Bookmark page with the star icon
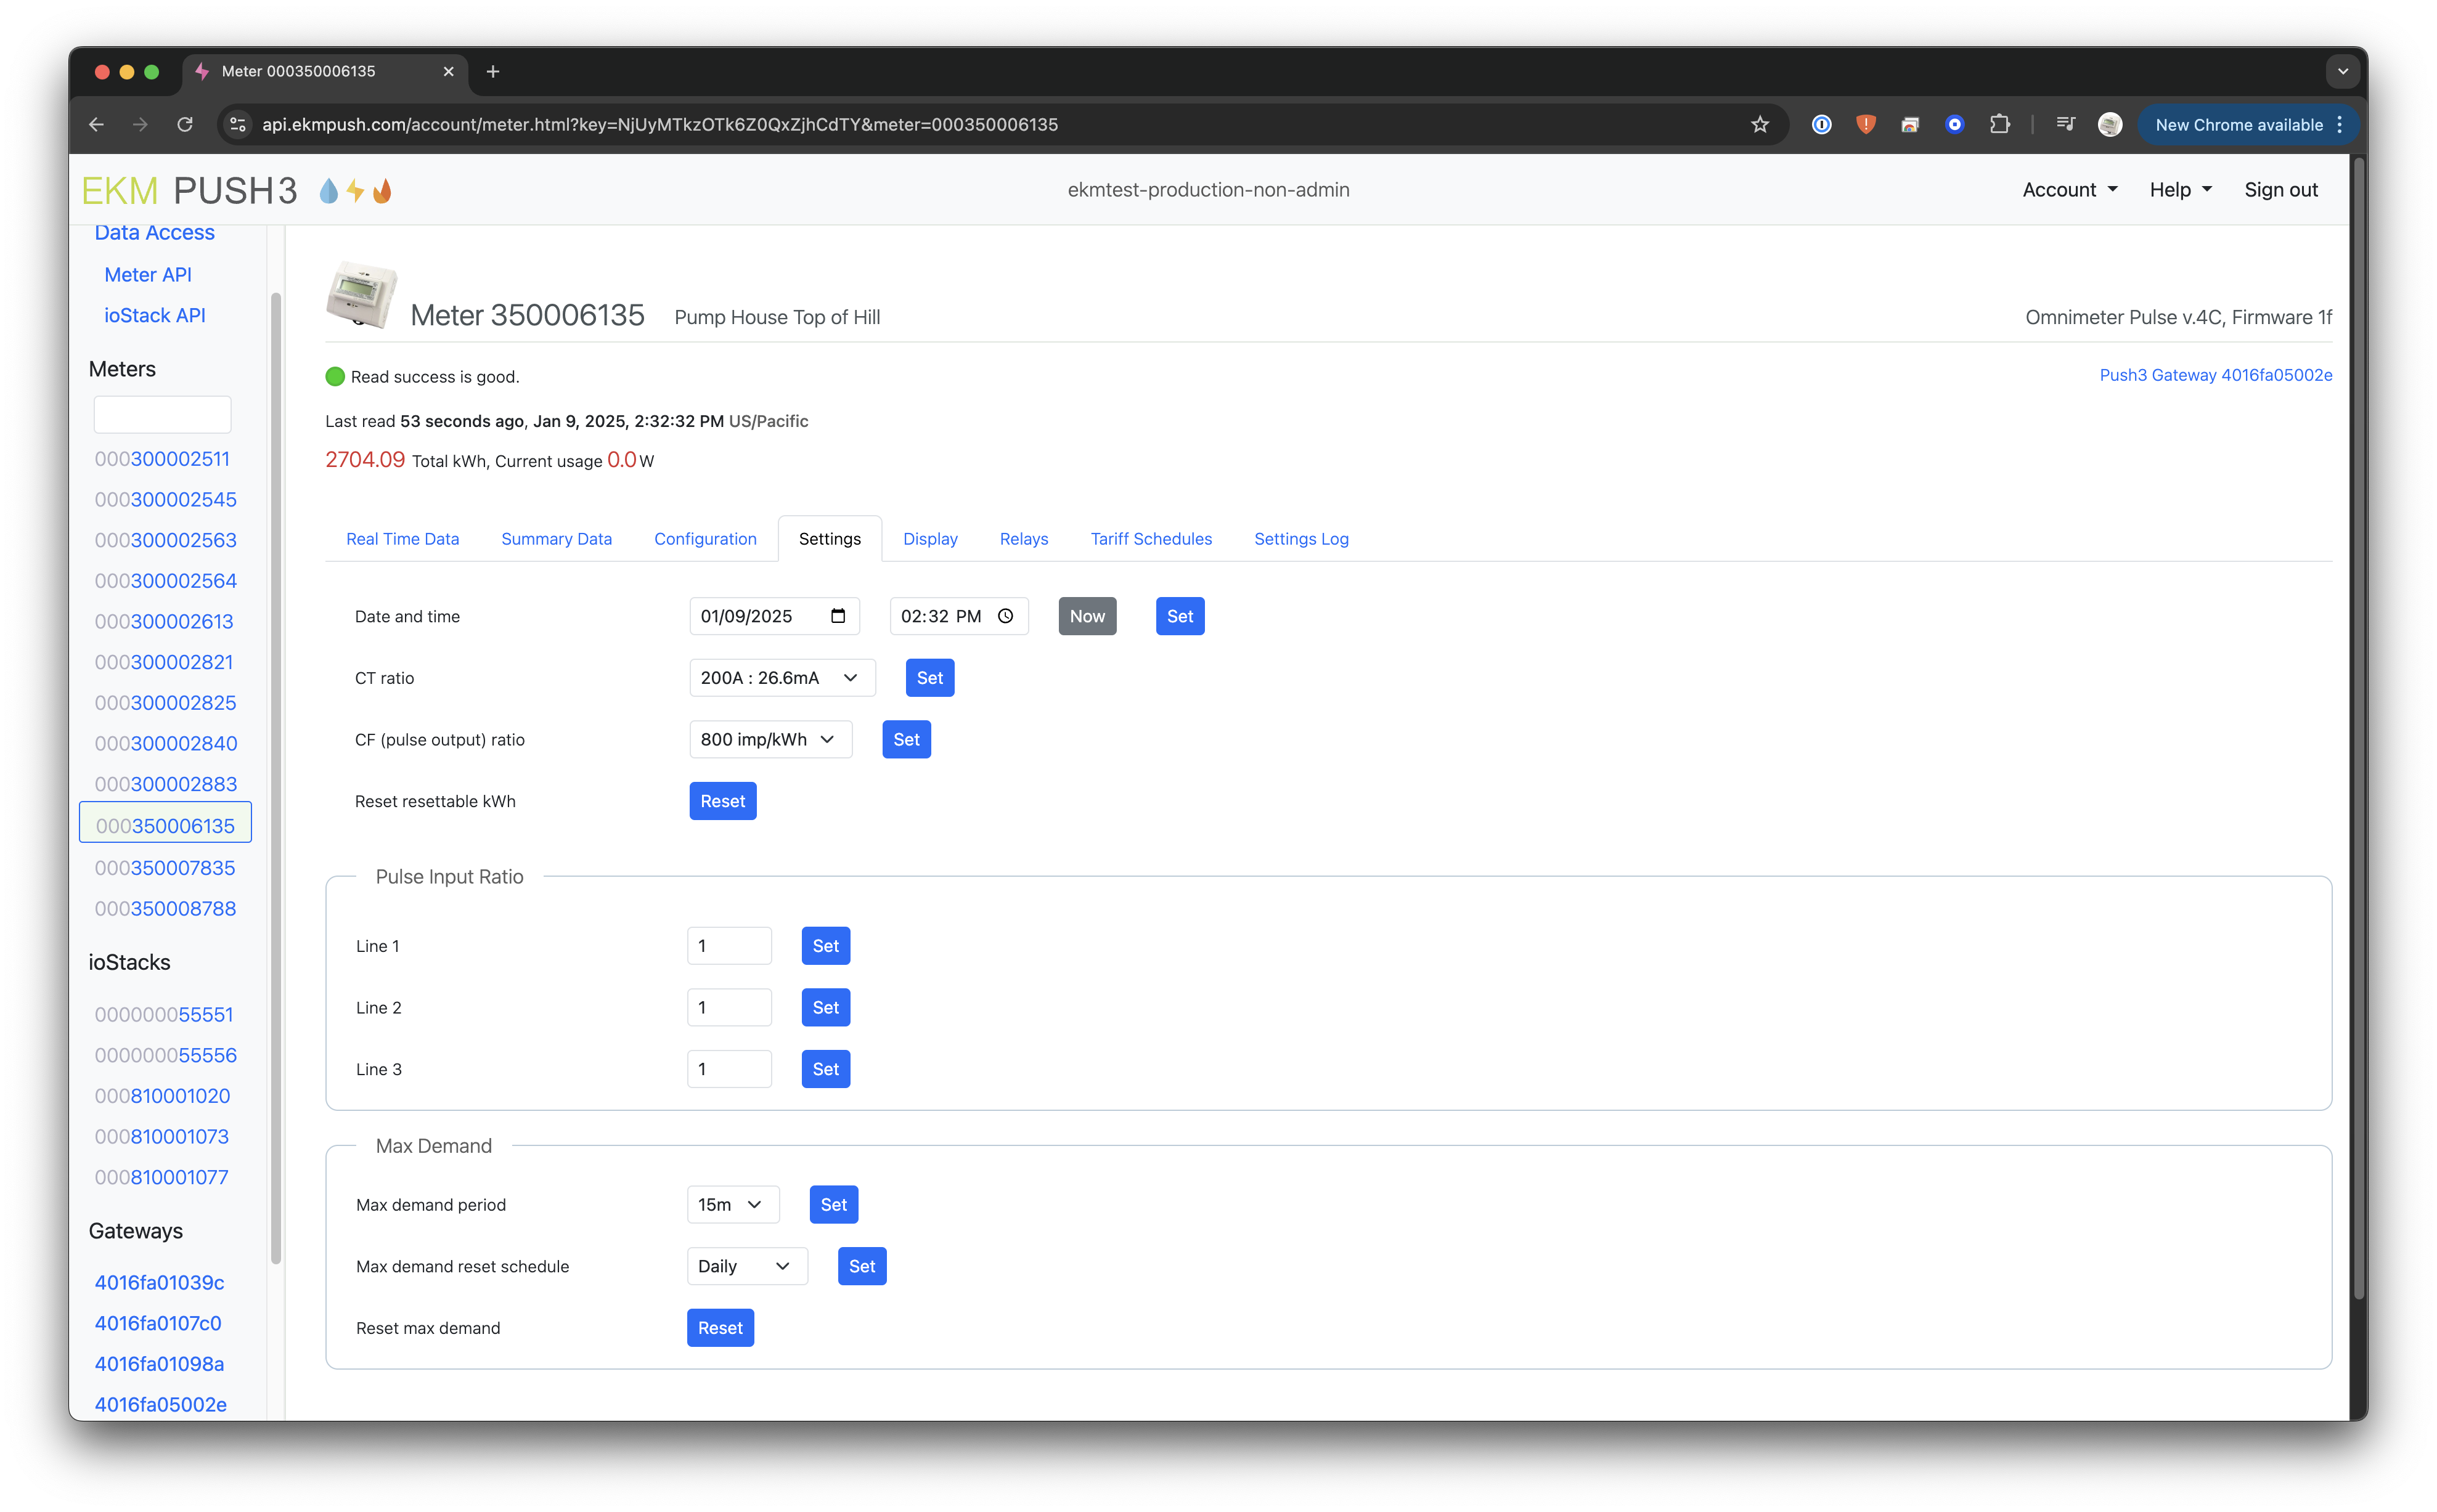Screen dimensions: 2437x1512 [x=1760, y=125]
